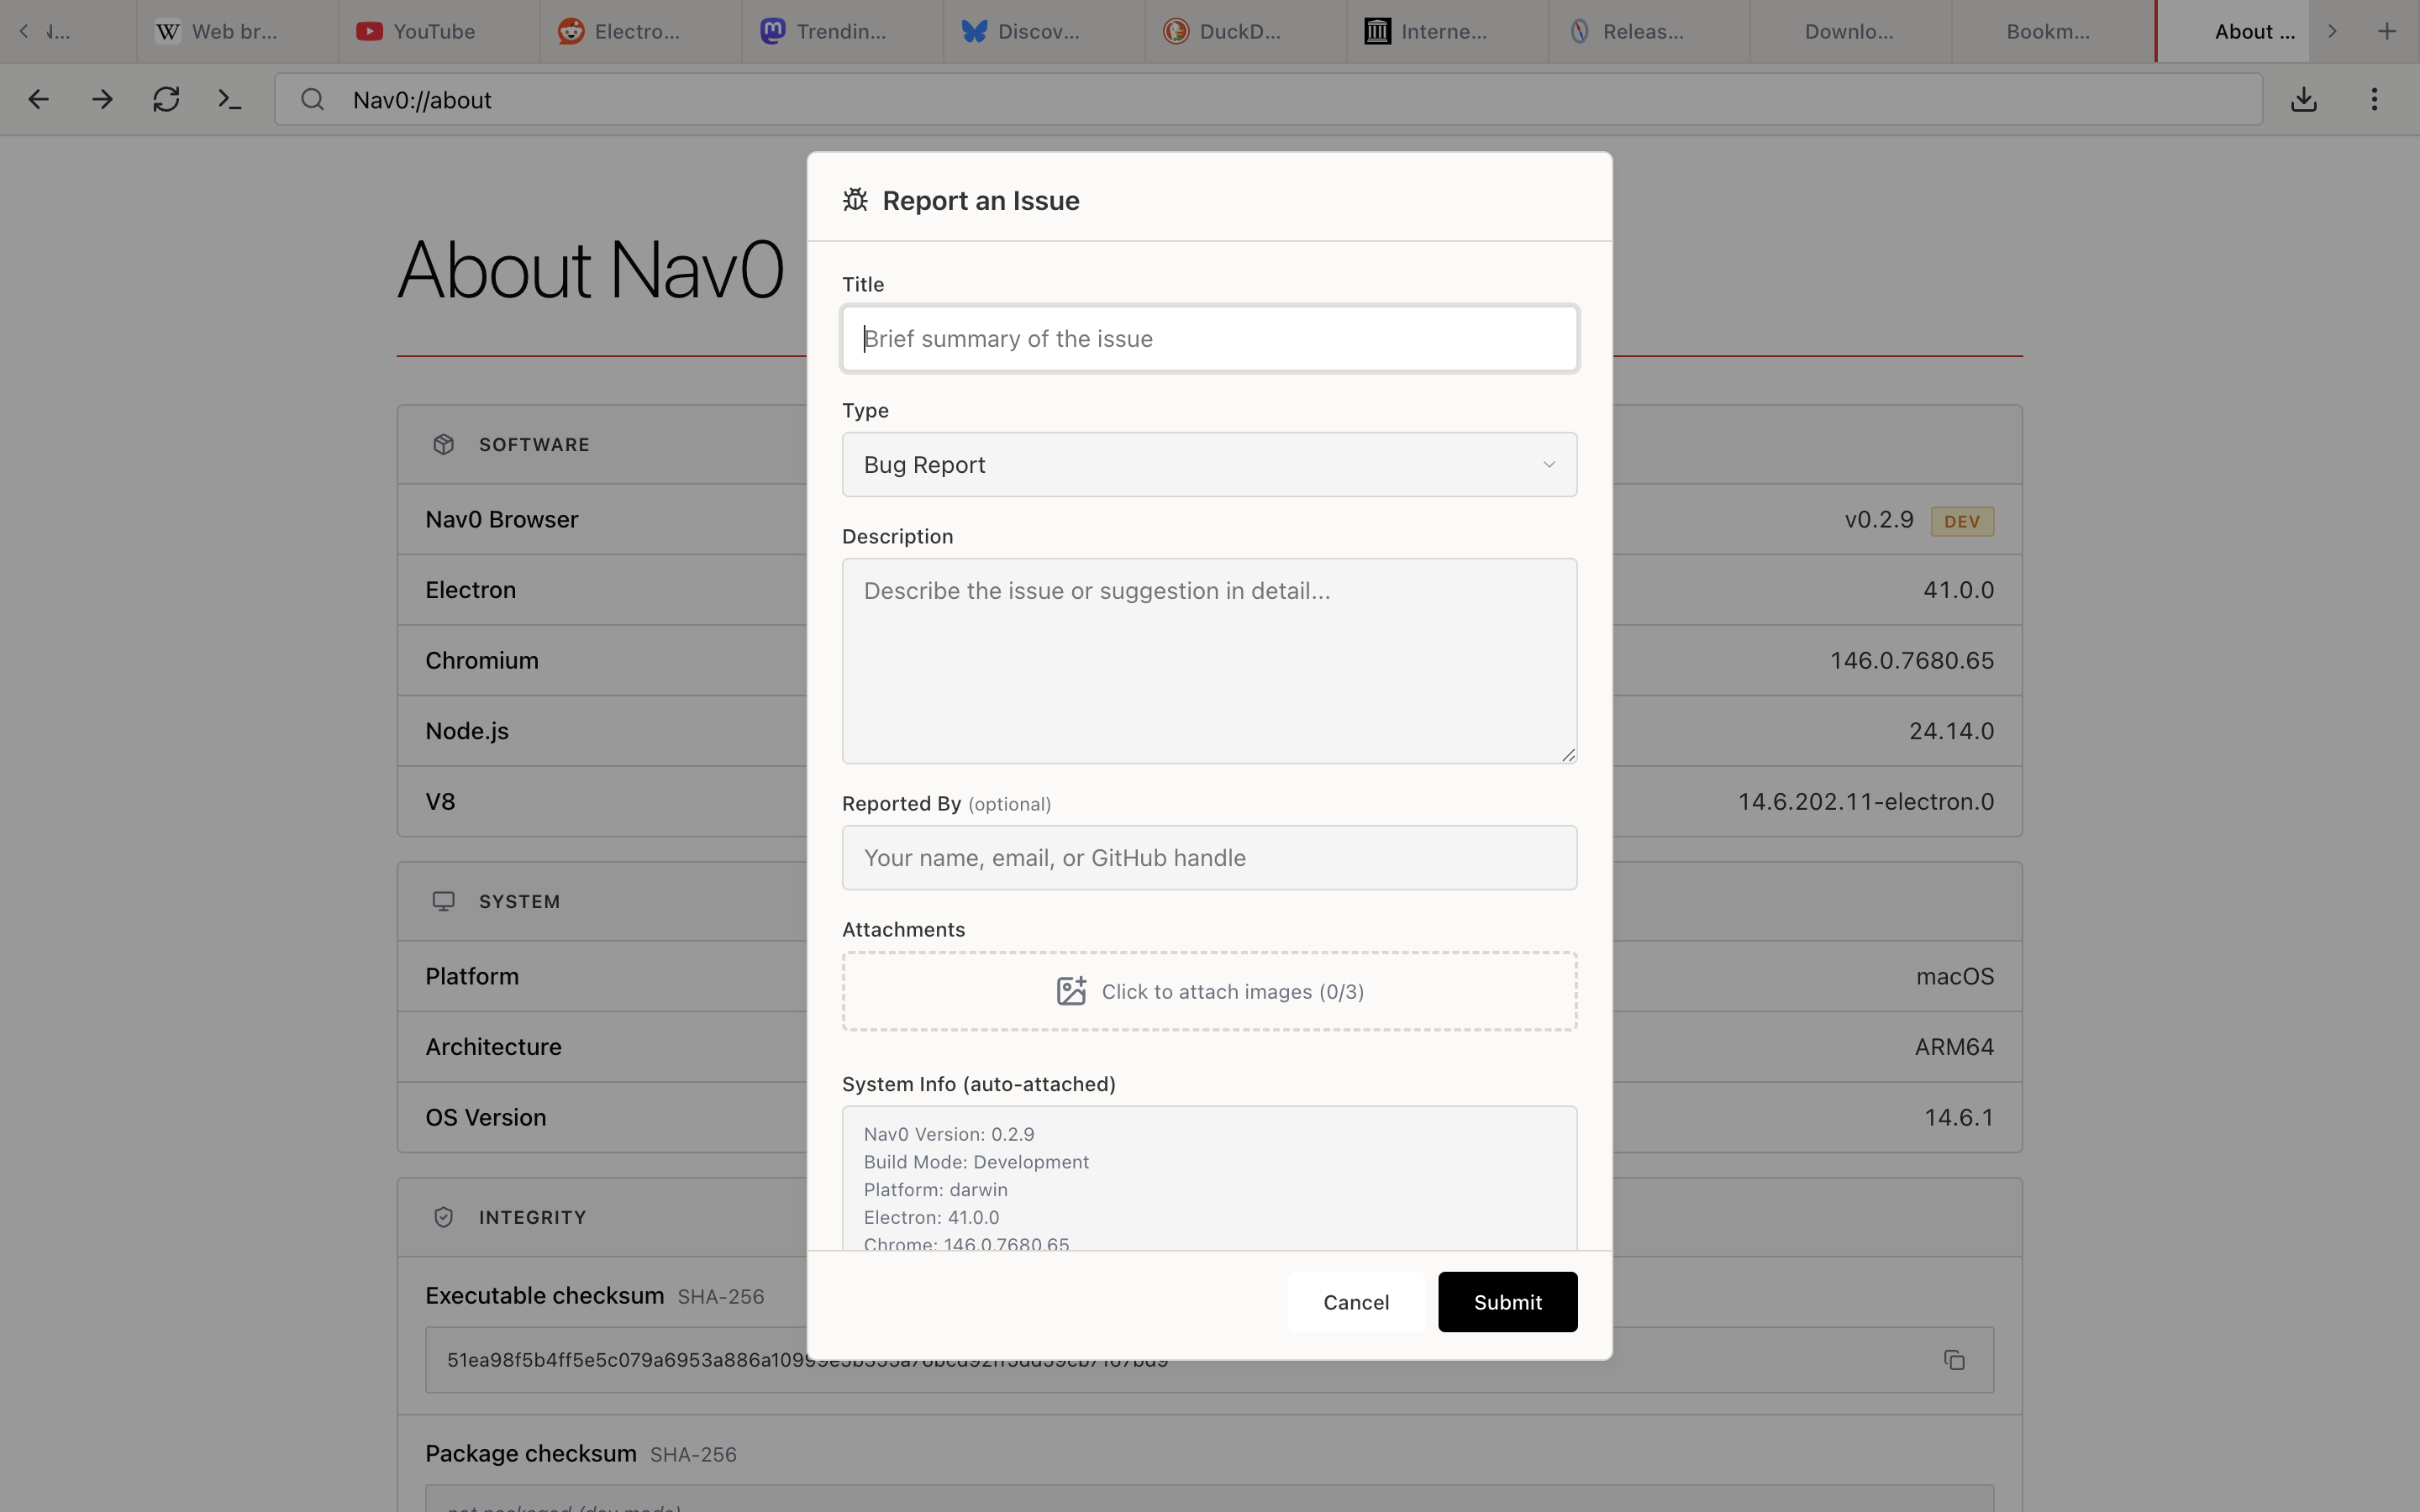Click the Mastodon favicon on Trending tab
Viewport: 2420px width, 1512px height.
click(773, 31)
